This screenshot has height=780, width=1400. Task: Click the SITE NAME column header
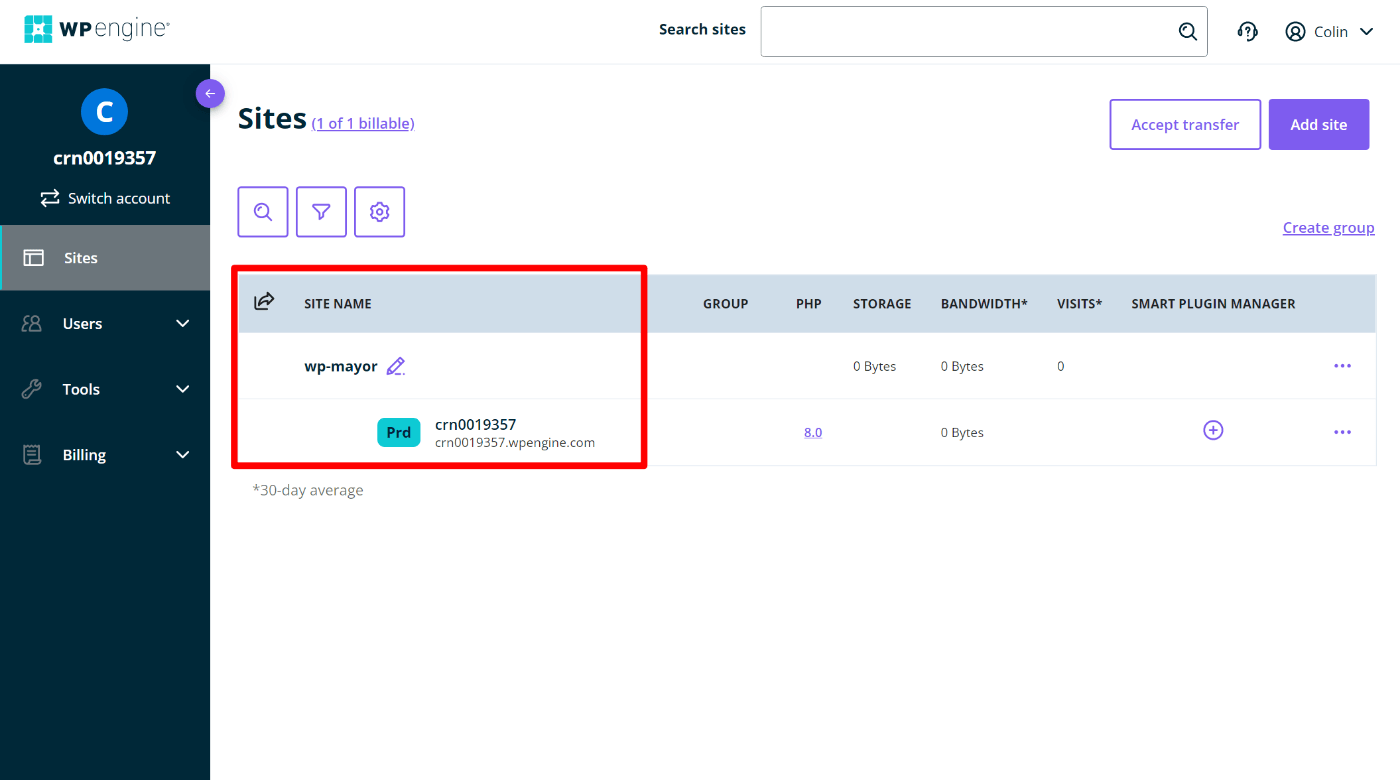pyautogui.click(x=338, y=304)
